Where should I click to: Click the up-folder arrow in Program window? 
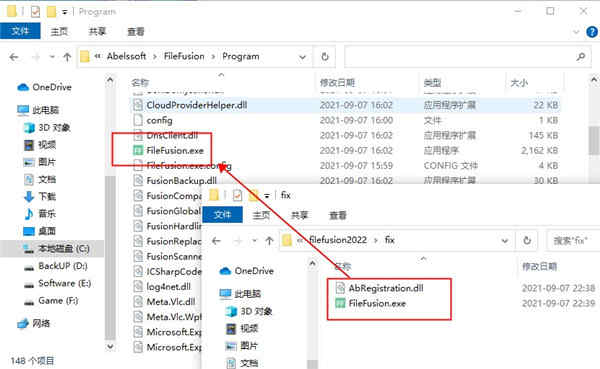(67, 57)
